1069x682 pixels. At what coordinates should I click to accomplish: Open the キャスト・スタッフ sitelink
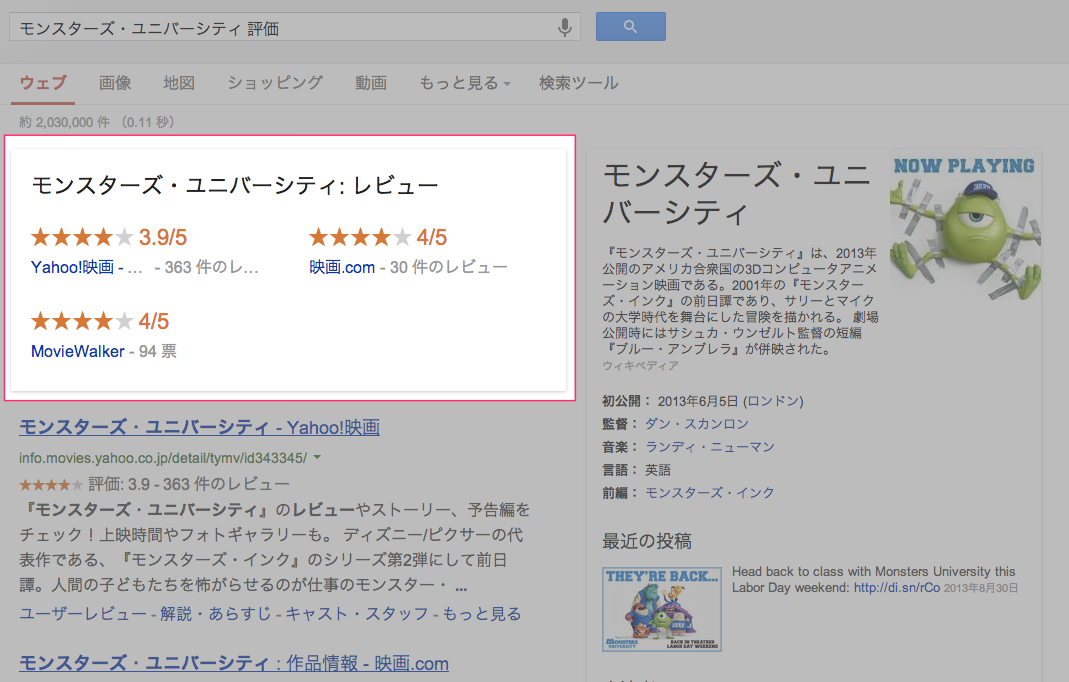click(357, 614)
